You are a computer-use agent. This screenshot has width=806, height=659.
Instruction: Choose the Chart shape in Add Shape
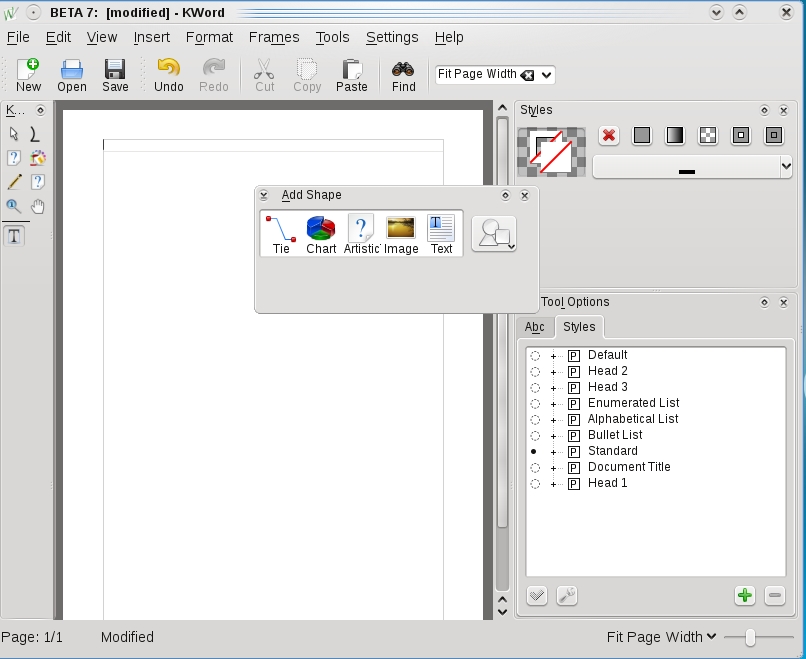point(321,235)
